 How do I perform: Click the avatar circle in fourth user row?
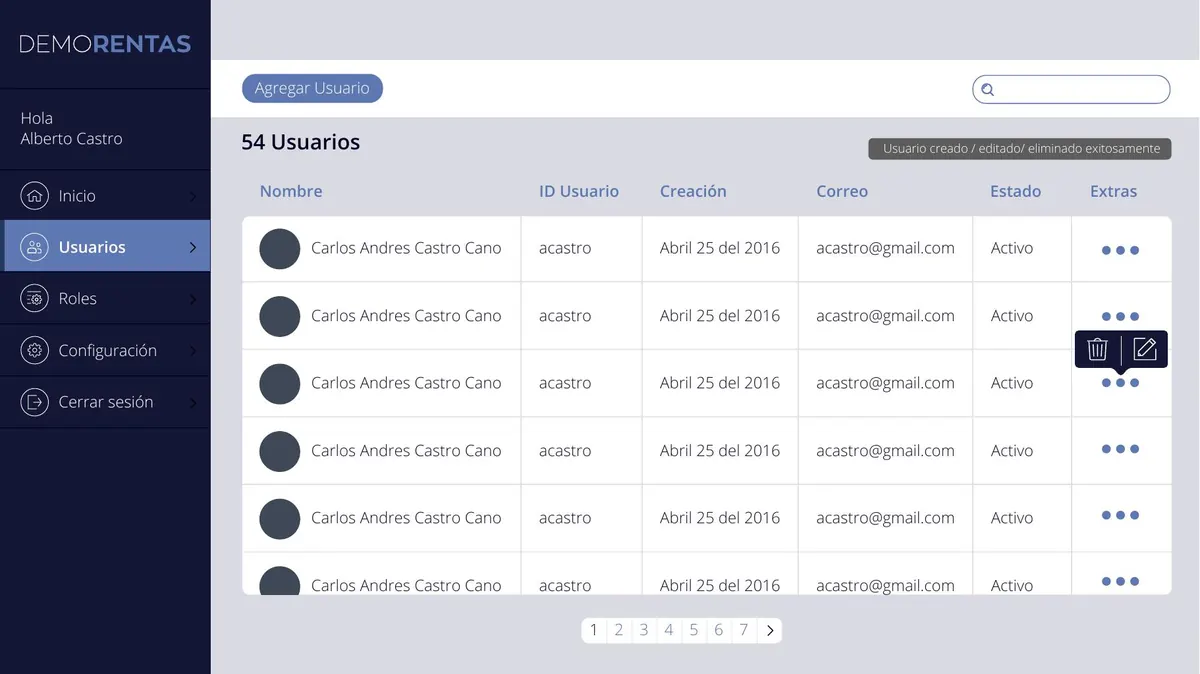[x=280, y=451]
